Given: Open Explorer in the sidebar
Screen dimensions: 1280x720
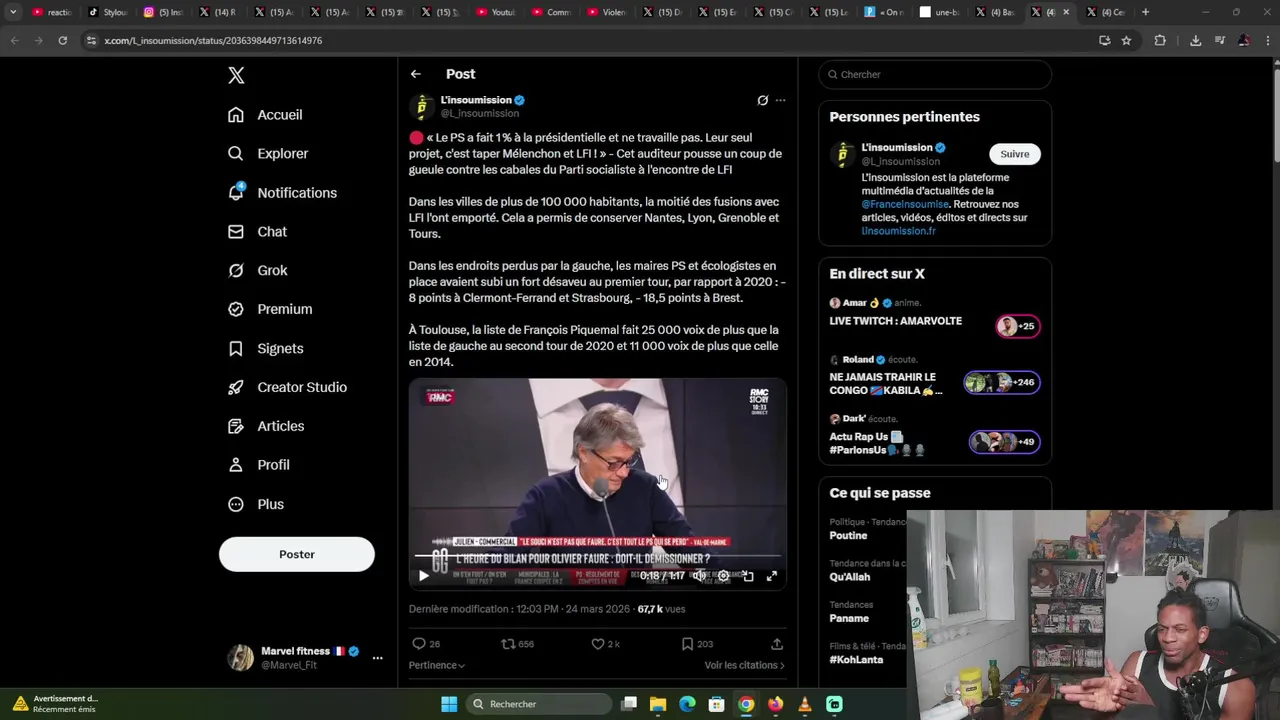Looking at the screenshot, I should (268, 154).
